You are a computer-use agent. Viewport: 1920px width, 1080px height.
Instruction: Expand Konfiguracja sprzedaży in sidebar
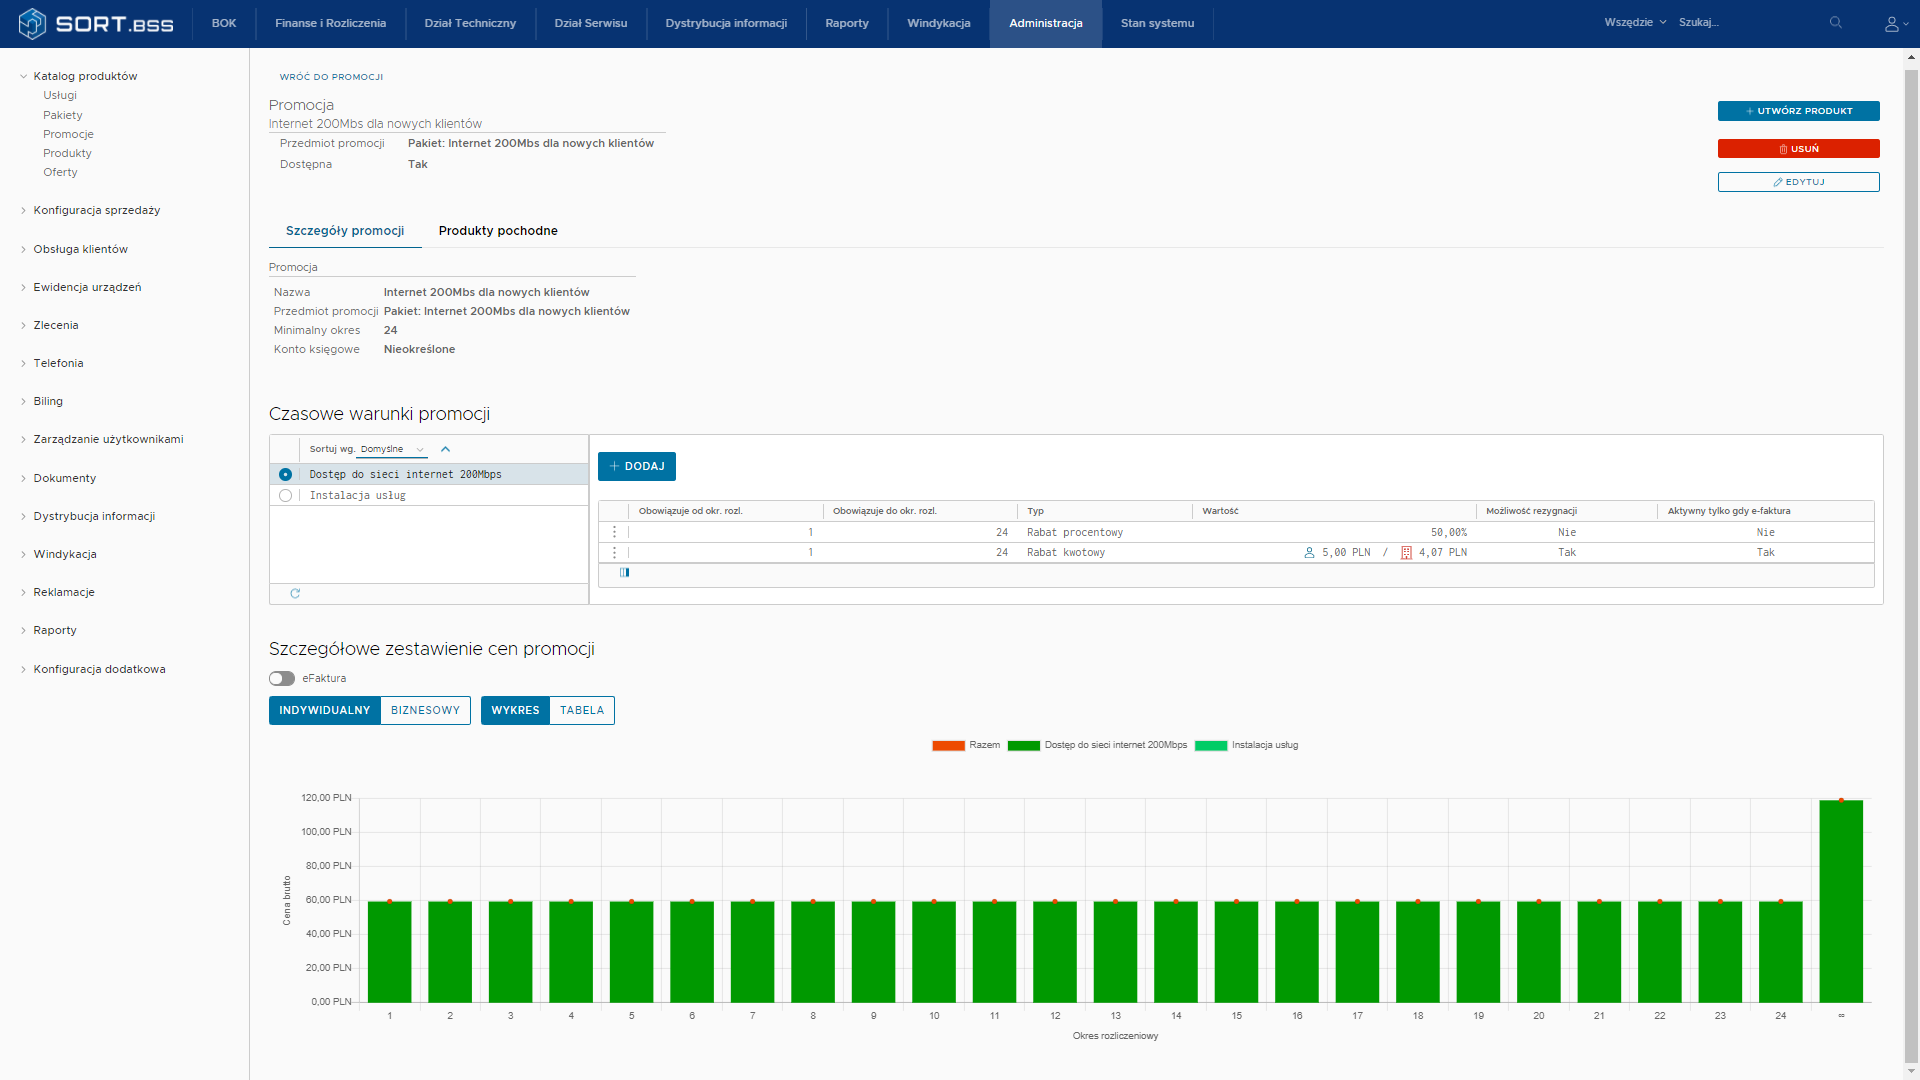coord(96,210)
